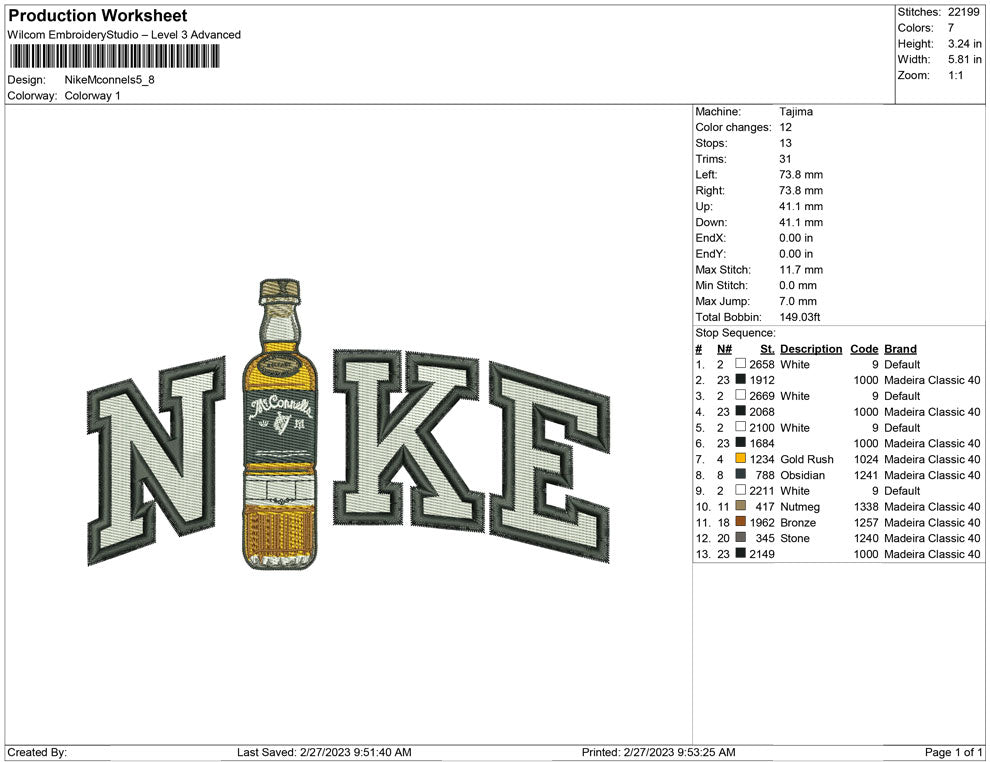Click the Min Stitch value "0.0 mm"
Screen dimensions: 990x762
(797, 285)
